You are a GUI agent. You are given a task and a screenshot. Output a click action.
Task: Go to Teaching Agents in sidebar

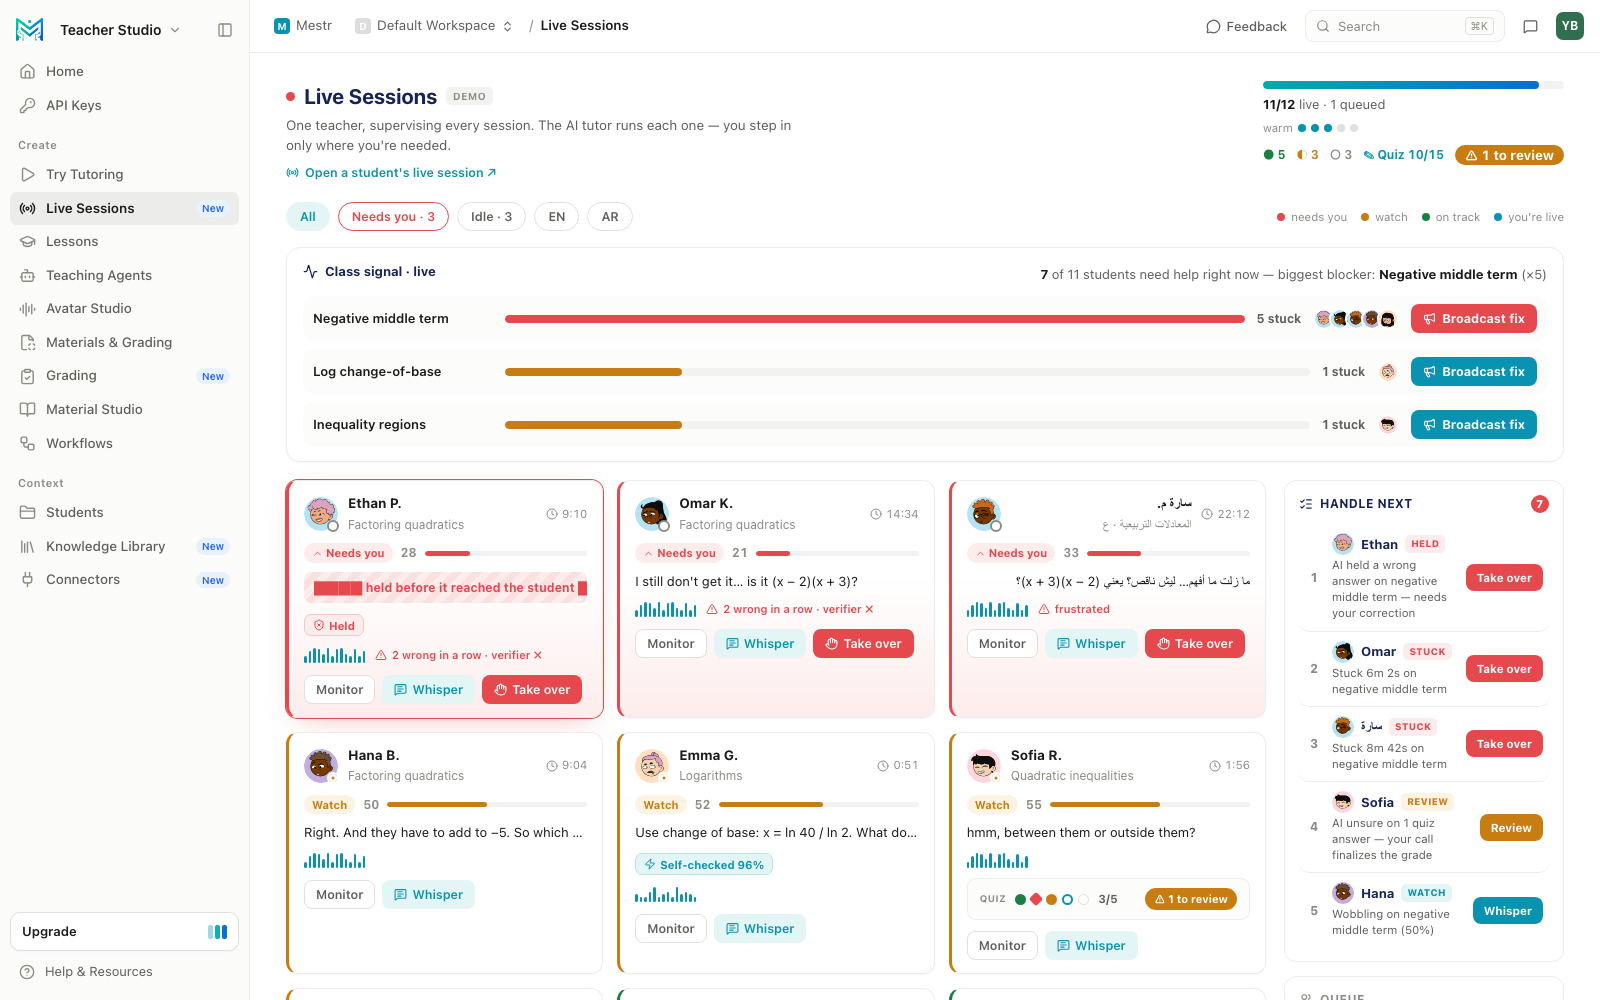124,275
